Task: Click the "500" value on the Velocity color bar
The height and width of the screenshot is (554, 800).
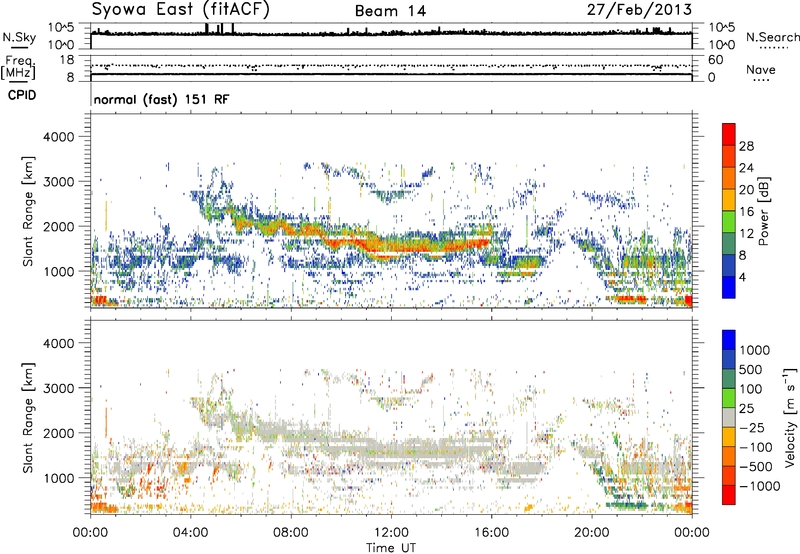Action: tap(750, 369)
